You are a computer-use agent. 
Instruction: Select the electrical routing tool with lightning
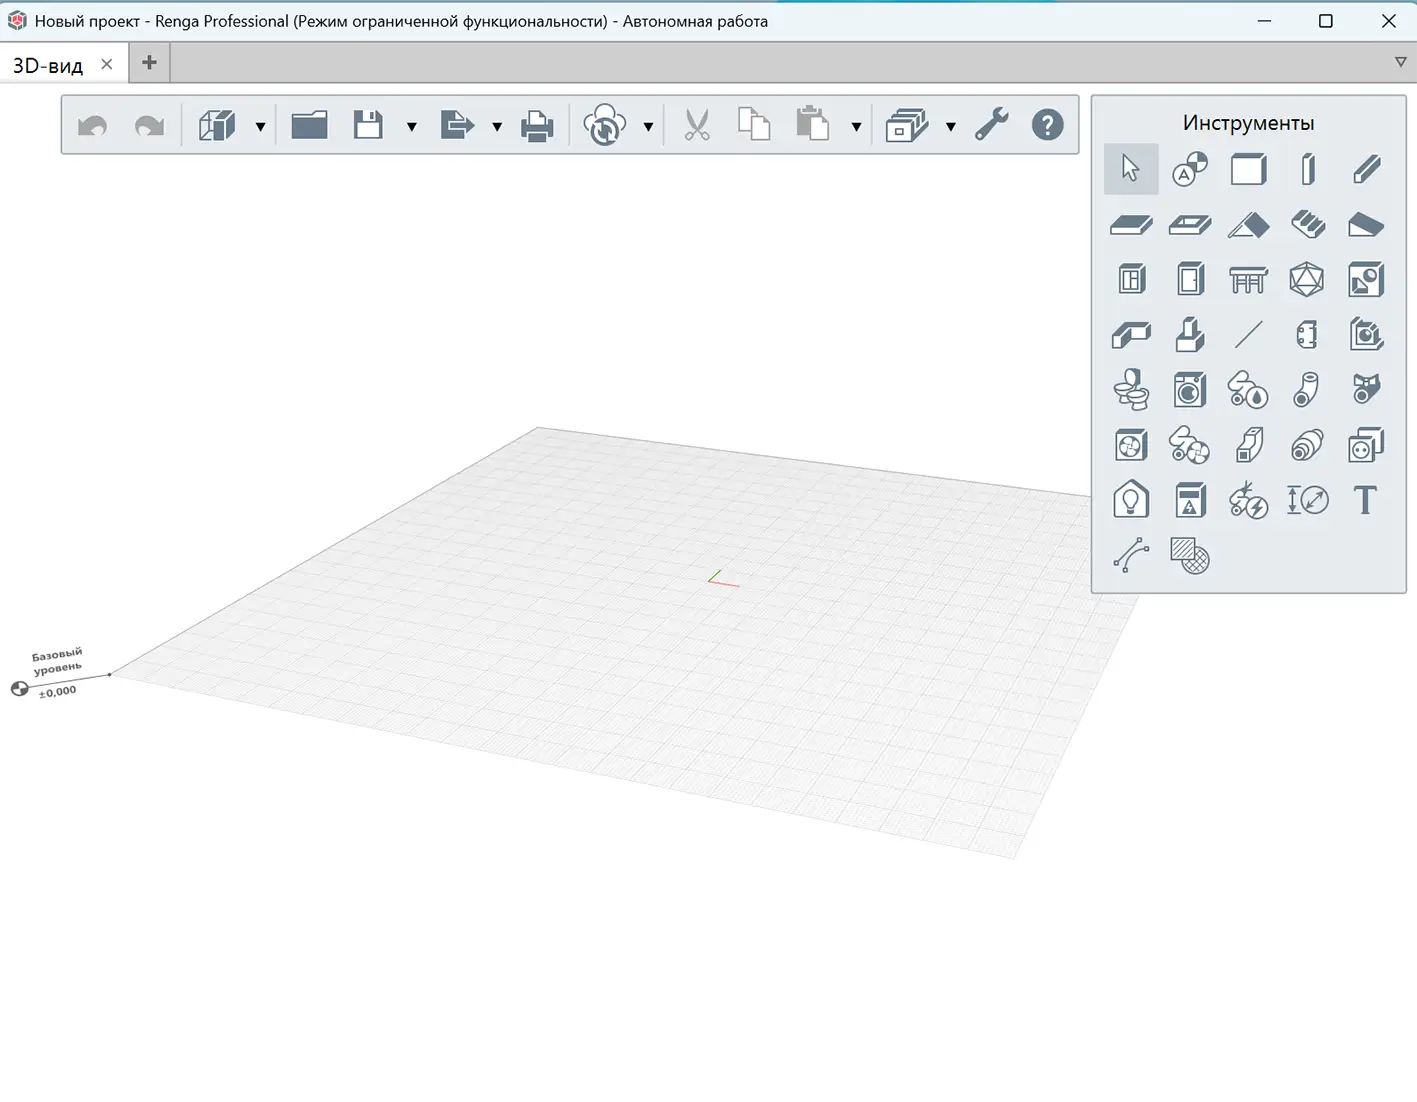[1248, 500]
